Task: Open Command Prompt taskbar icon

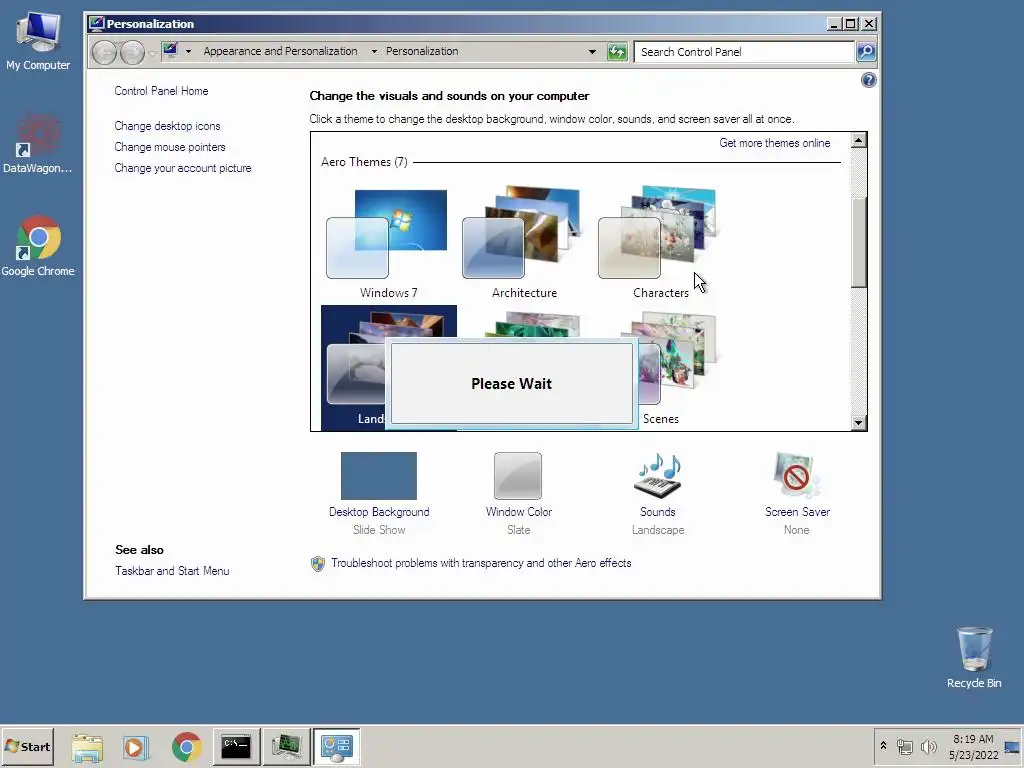Action: (x=236, y=746)
